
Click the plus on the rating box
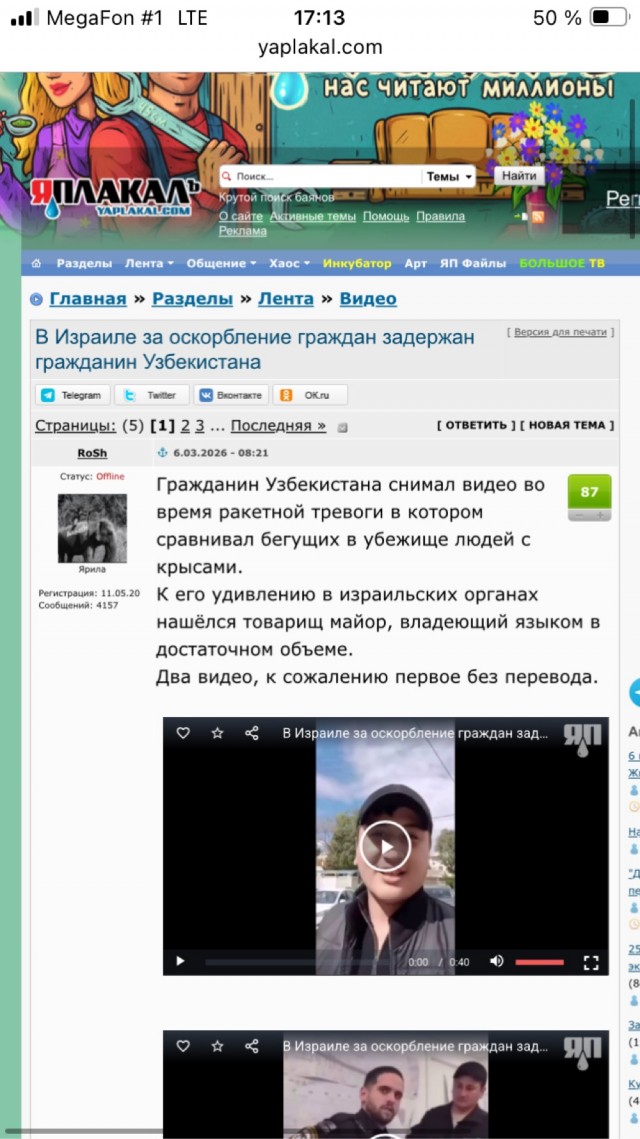[600, 515]
